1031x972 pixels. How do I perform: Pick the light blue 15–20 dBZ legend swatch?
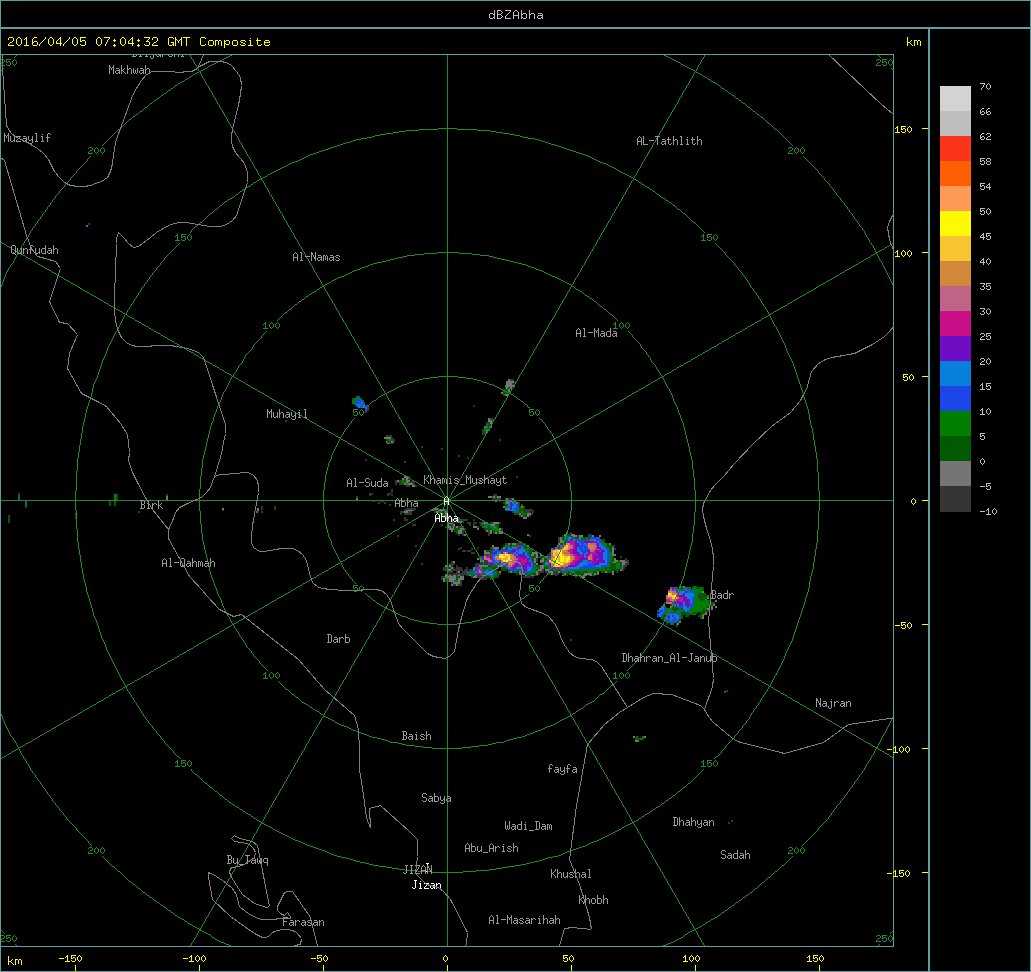(x=955, y=374)
